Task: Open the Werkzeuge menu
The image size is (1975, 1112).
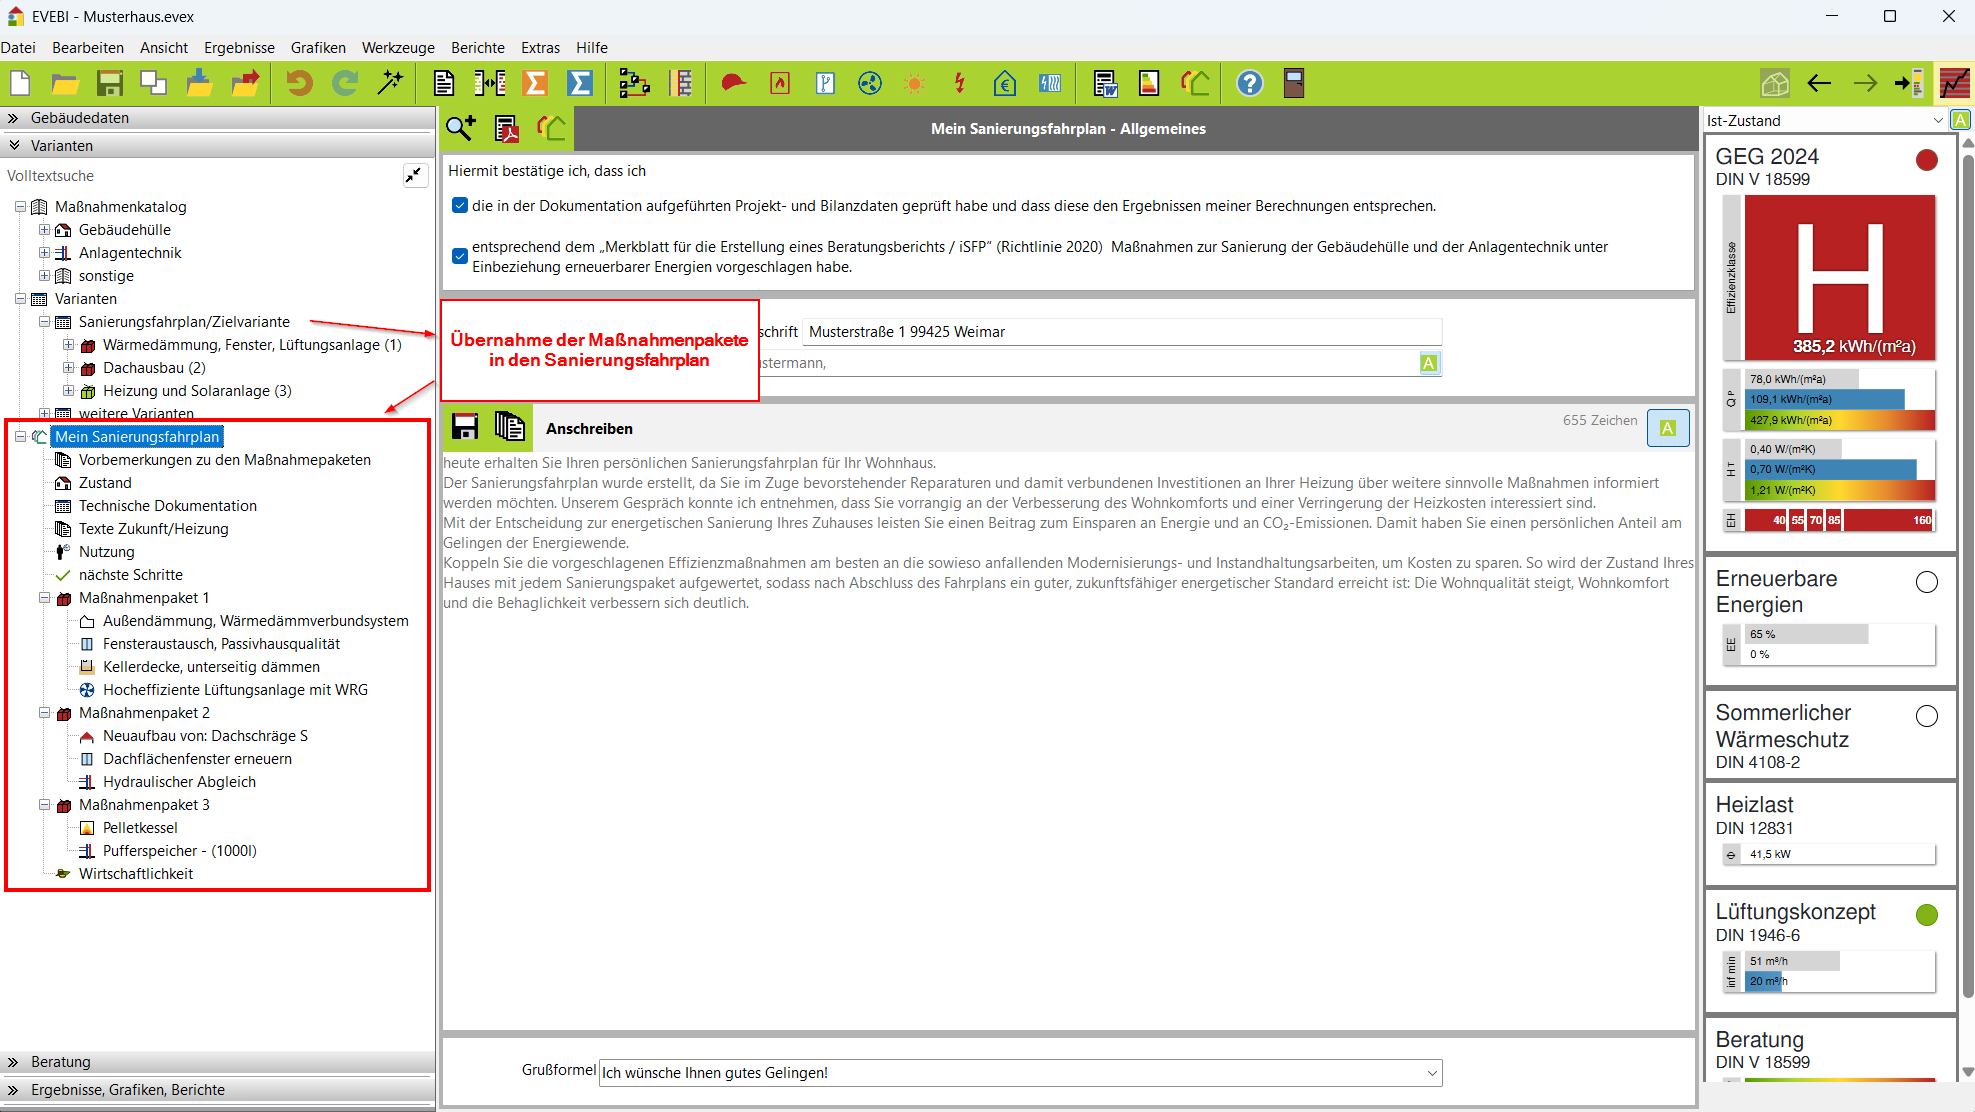Action: click(x=398, y=47)
